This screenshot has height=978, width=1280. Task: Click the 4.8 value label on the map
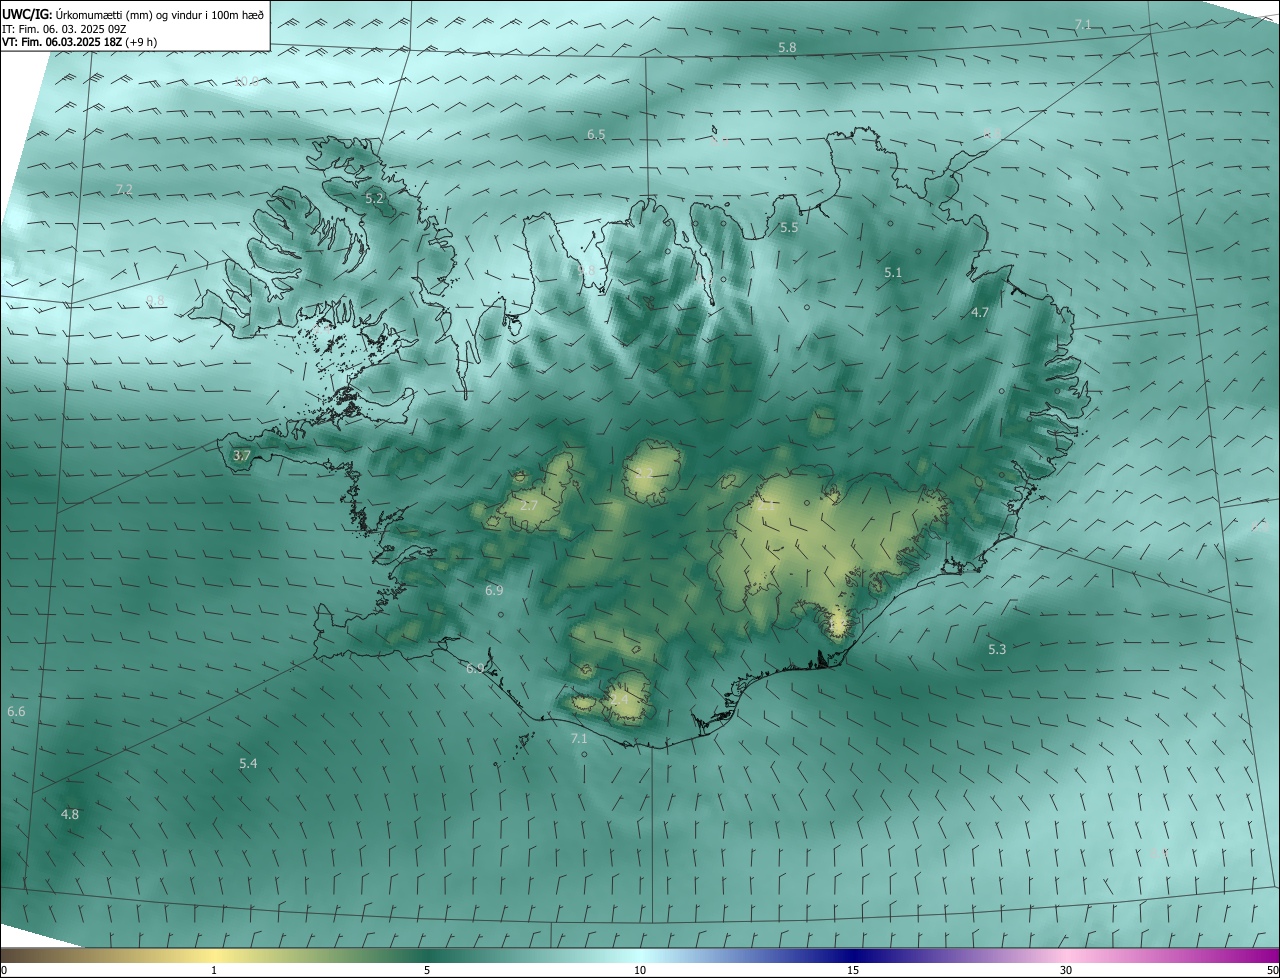click(69, 815)
